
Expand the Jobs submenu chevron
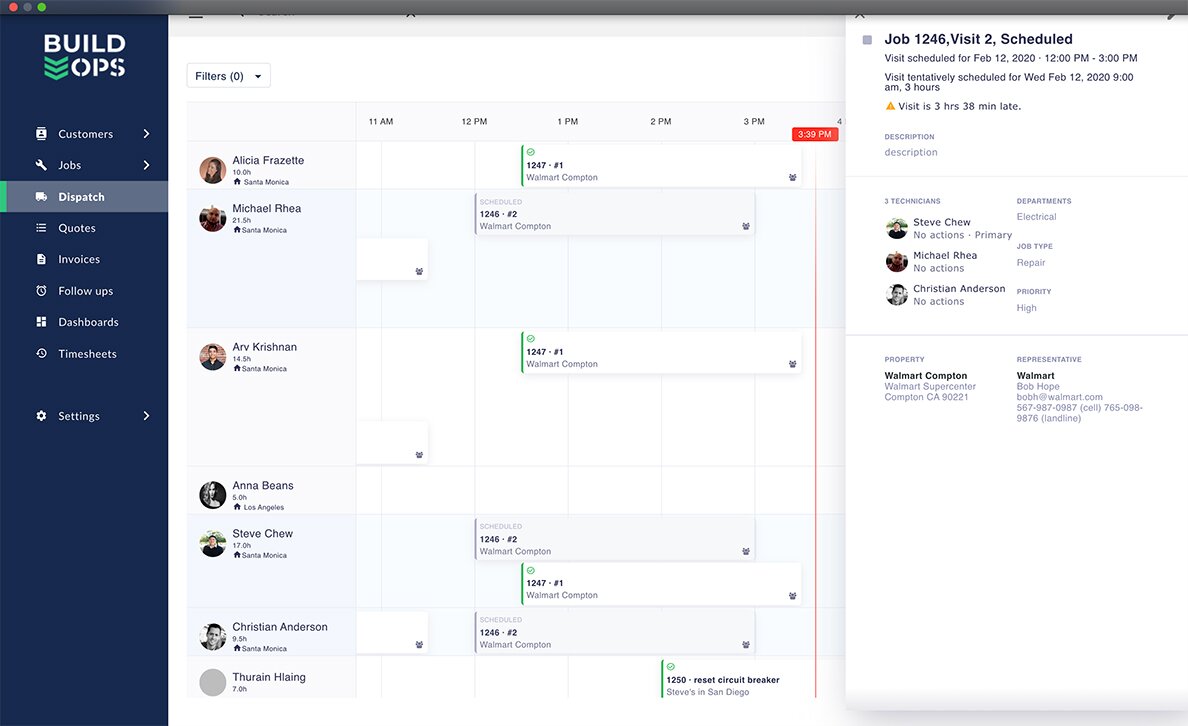(146, 164)
